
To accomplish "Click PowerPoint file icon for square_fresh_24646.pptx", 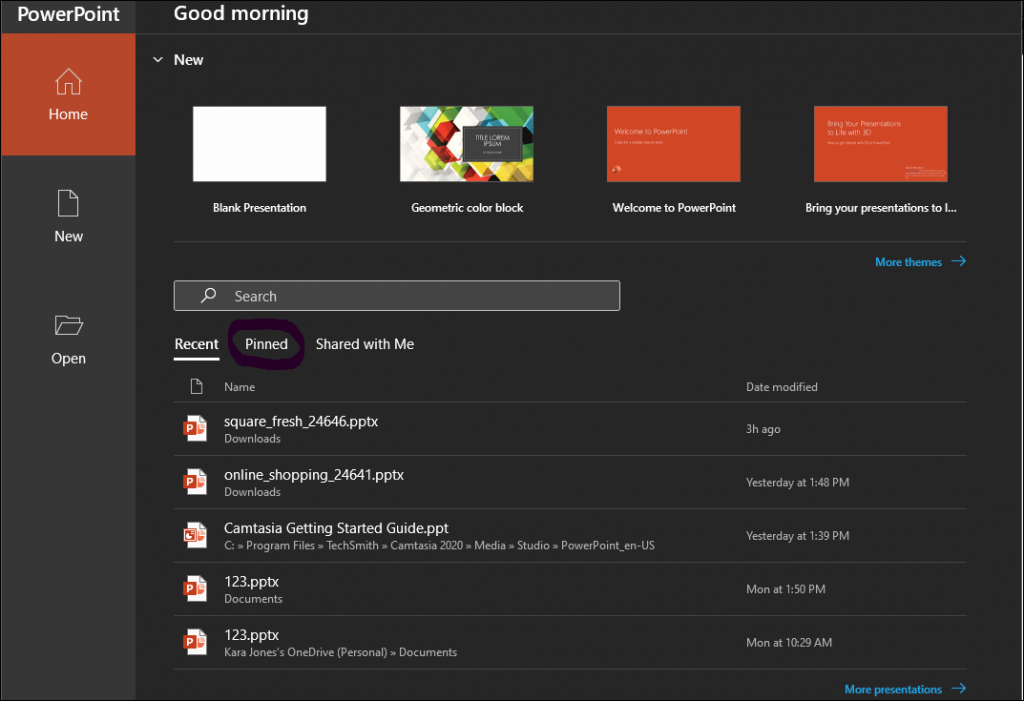I will 195,429.
